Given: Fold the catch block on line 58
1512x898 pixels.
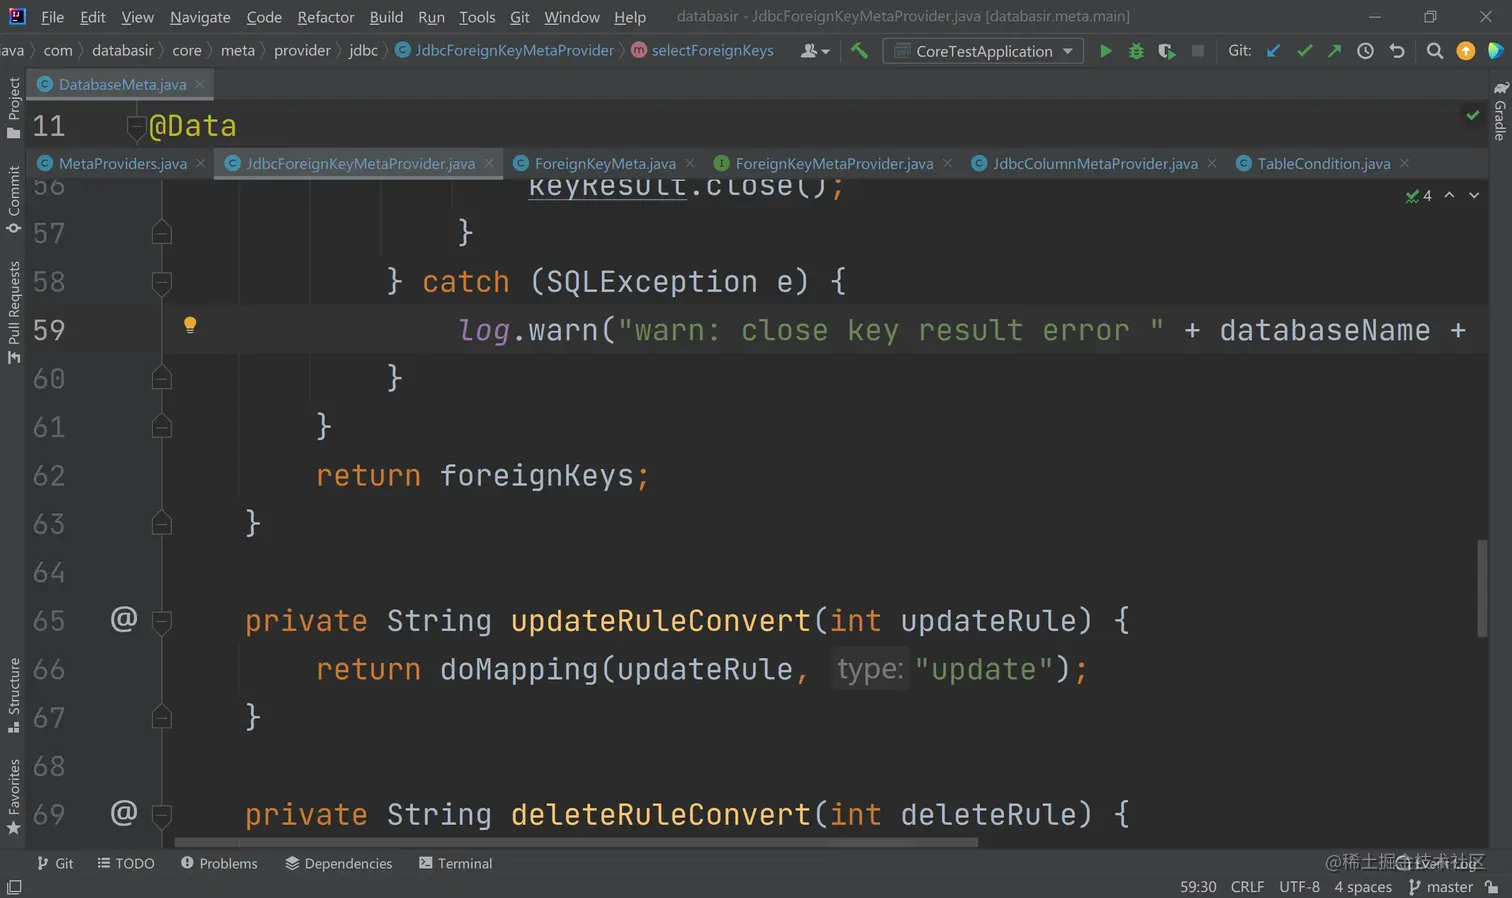Looking at the screenshot, I should [x=162, y=282].
